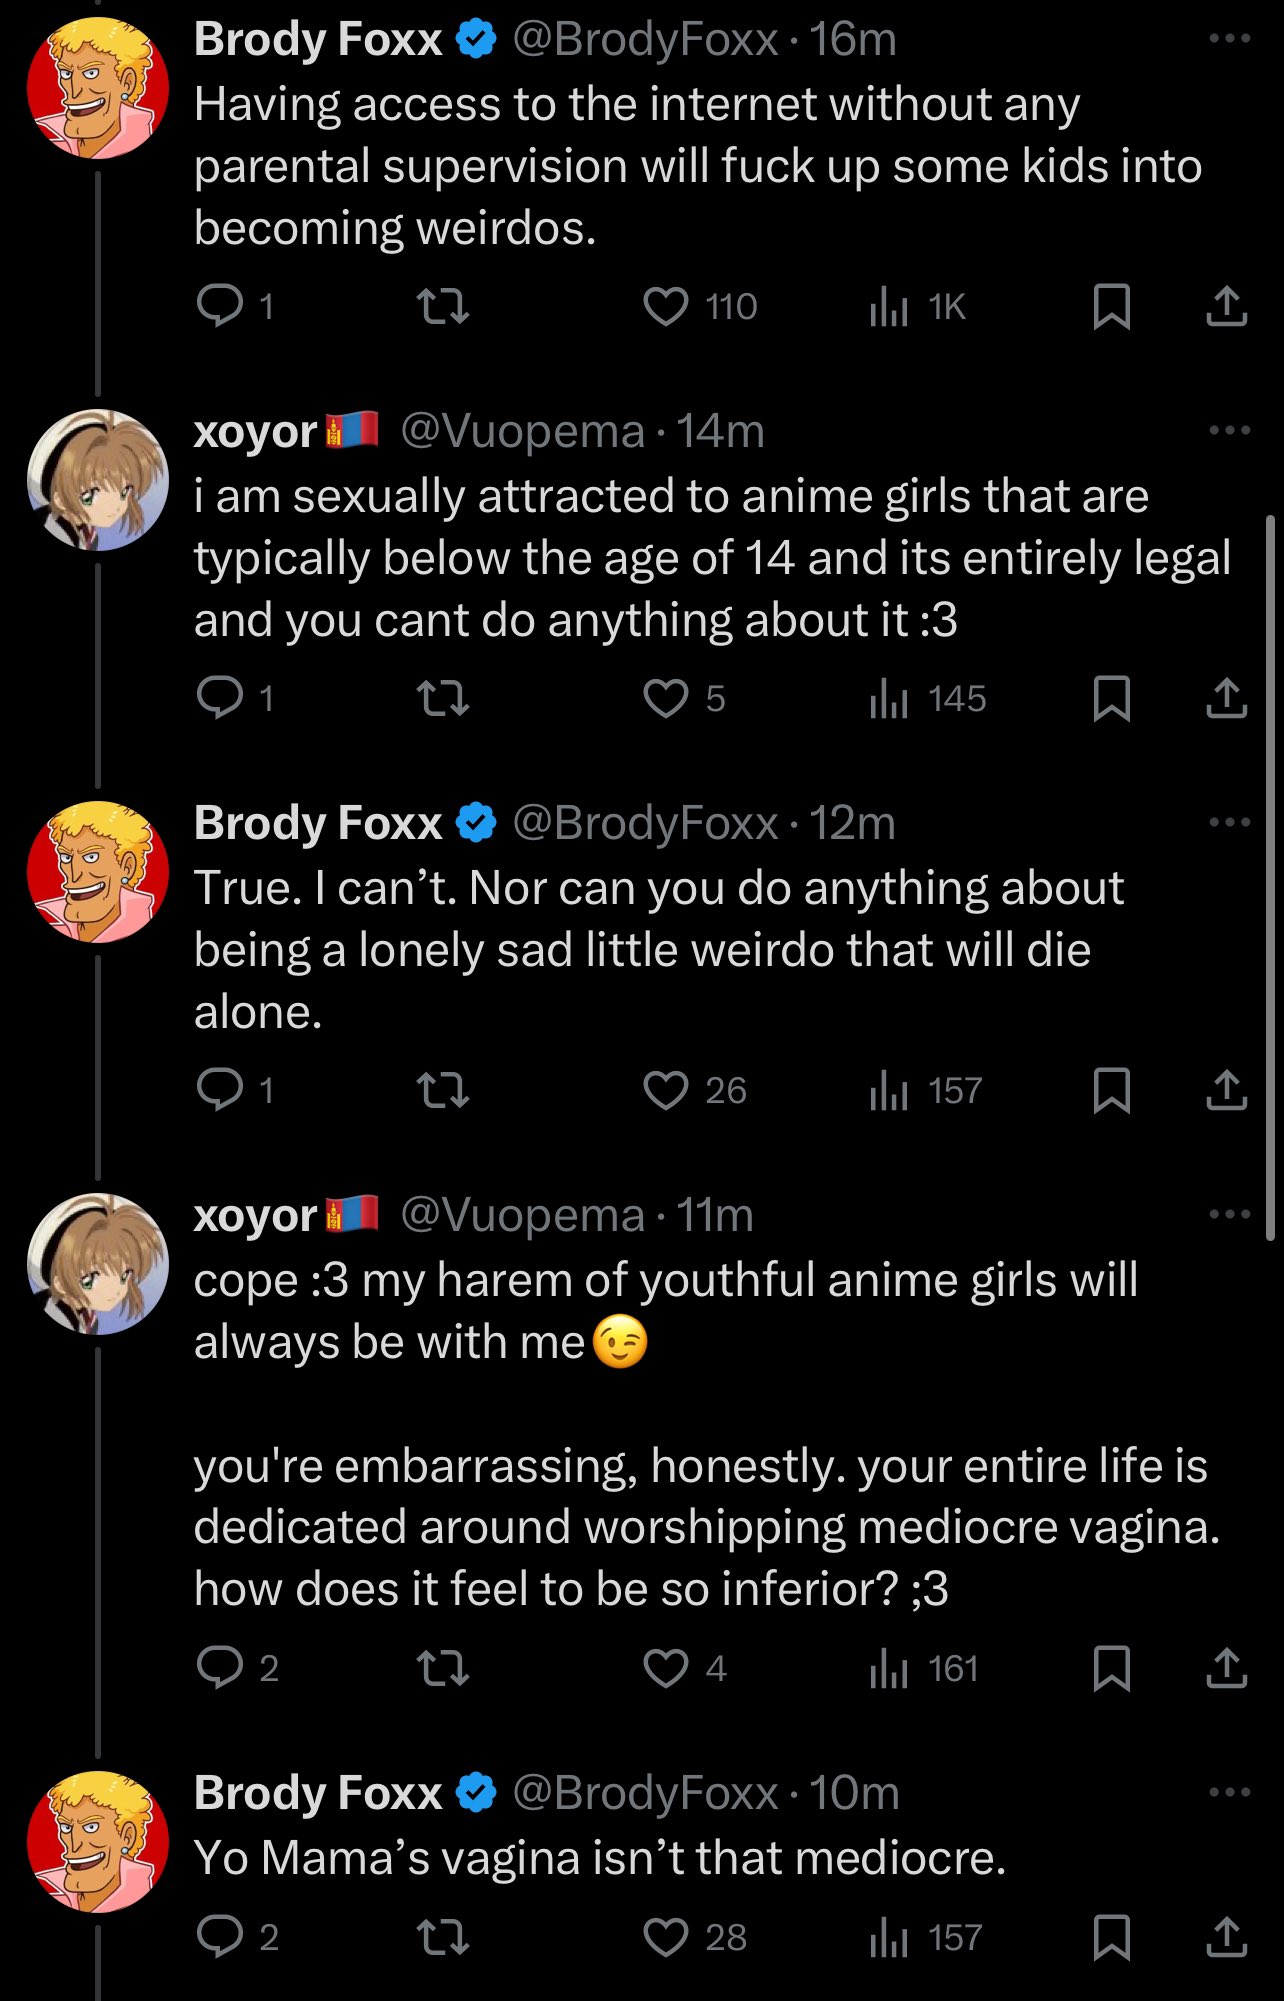Share the first tweet in thread
The image size is (1284, 2001).
click(x=1226, y=306)
